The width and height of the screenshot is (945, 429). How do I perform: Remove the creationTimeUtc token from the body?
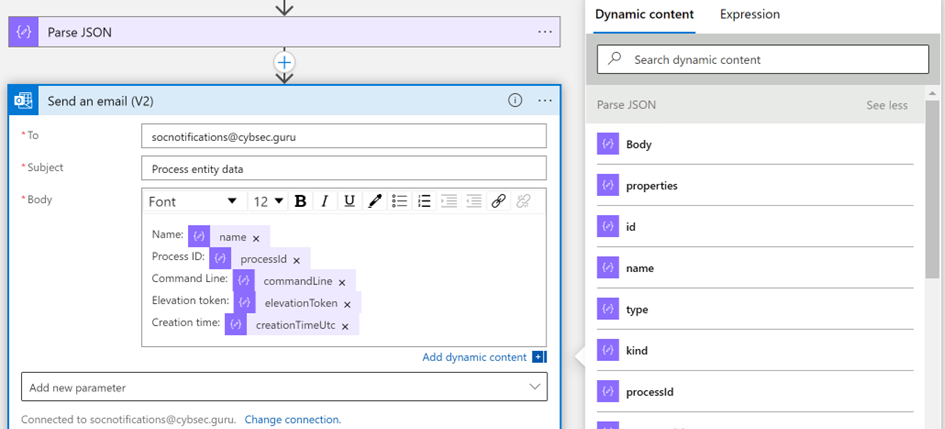pyautogui.click(x=345, y=327)
